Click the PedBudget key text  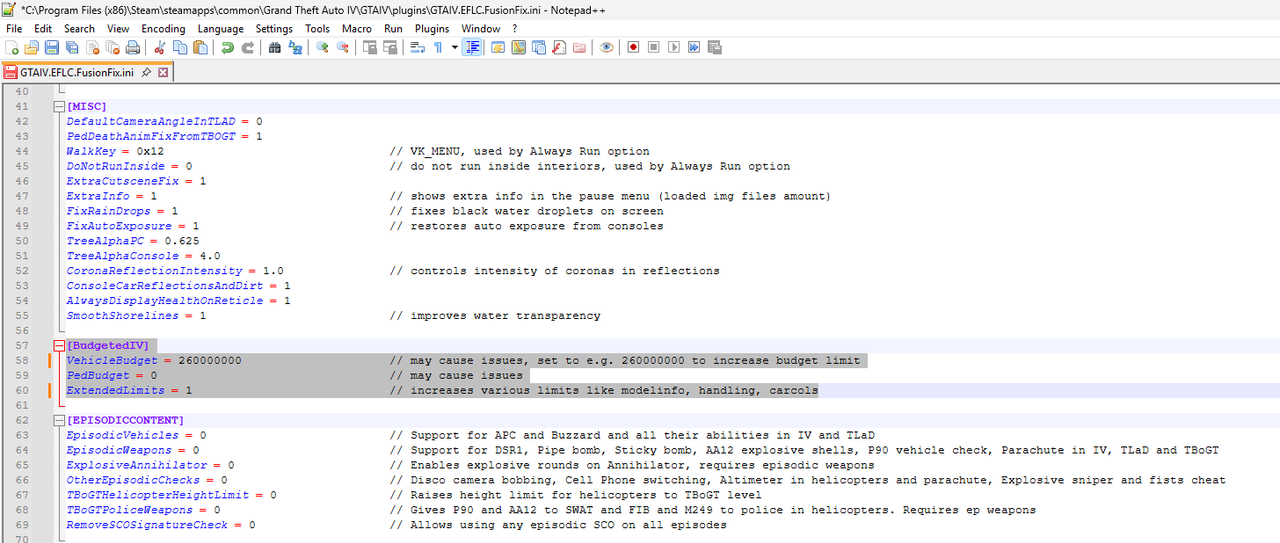(98, 375)
